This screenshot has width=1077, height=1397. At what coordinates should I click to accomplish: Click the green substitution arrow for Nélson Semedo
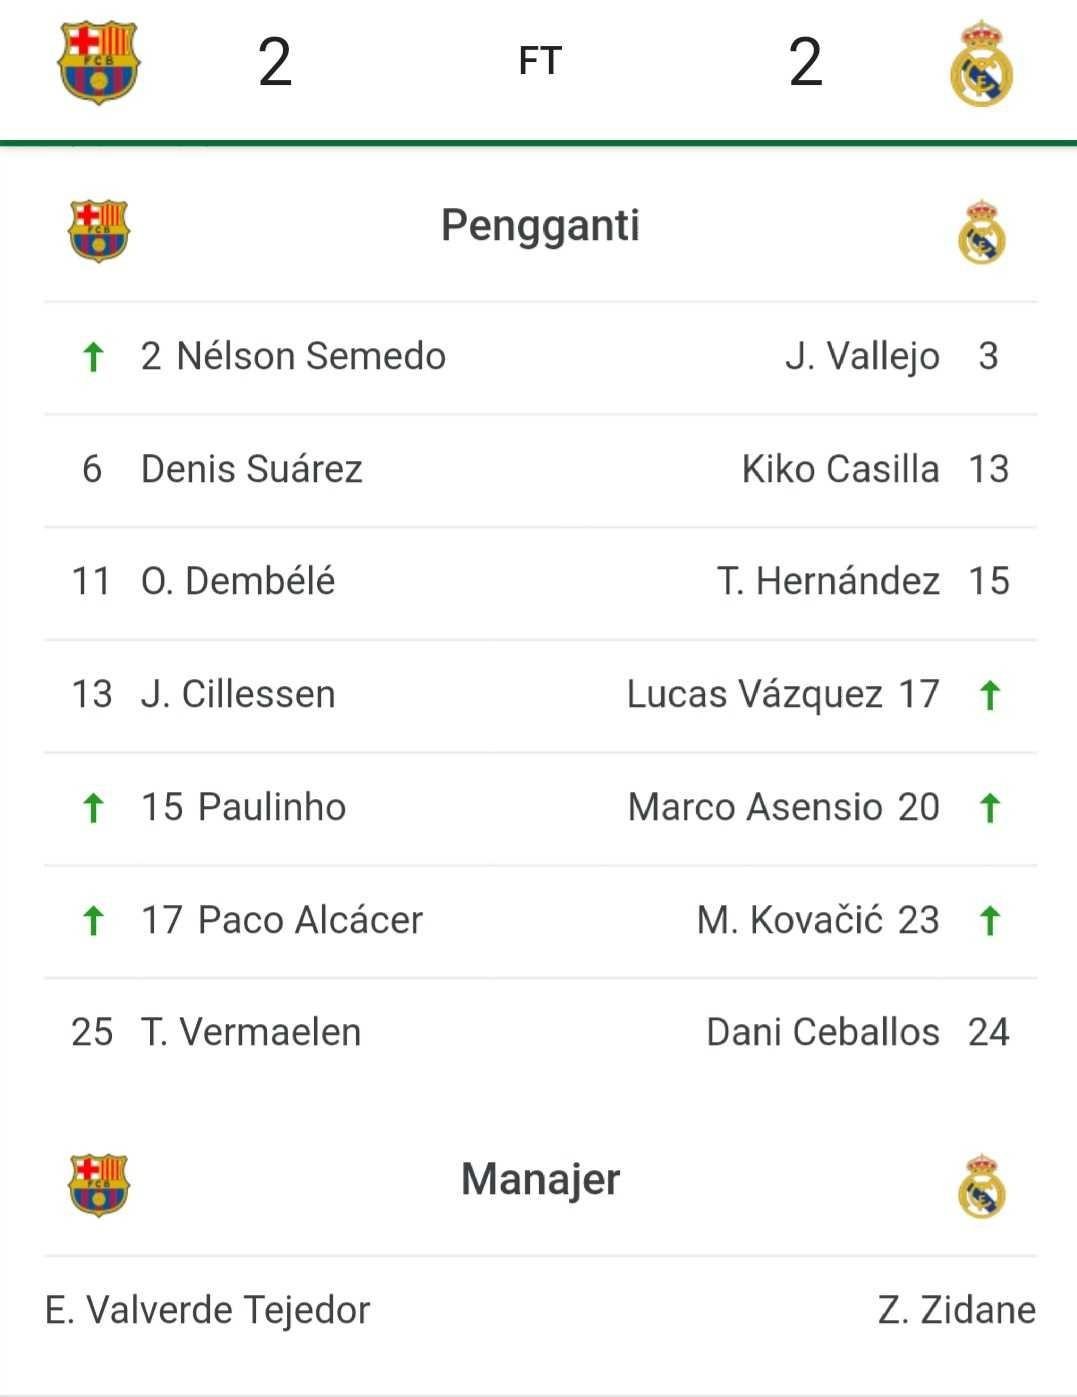coord(93,357)
